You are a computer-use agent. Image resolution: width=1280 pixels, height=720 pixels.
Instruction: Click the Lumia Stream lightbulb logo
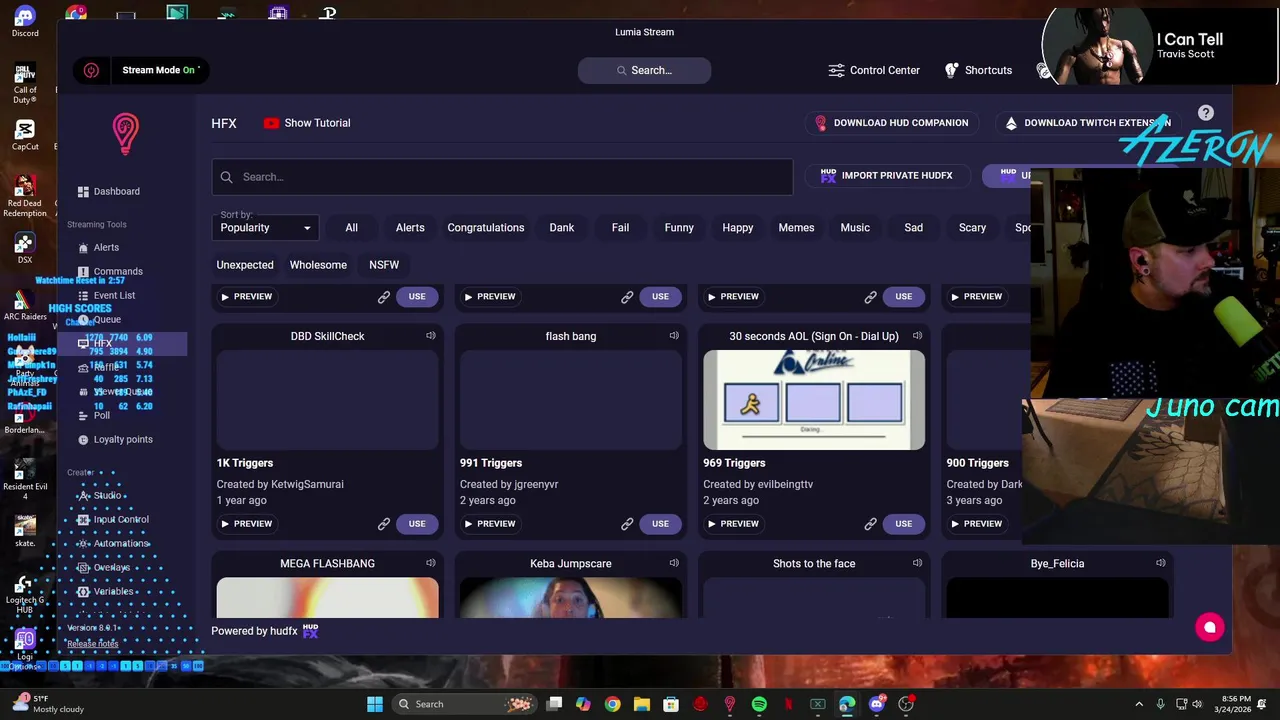pos(125,134)
